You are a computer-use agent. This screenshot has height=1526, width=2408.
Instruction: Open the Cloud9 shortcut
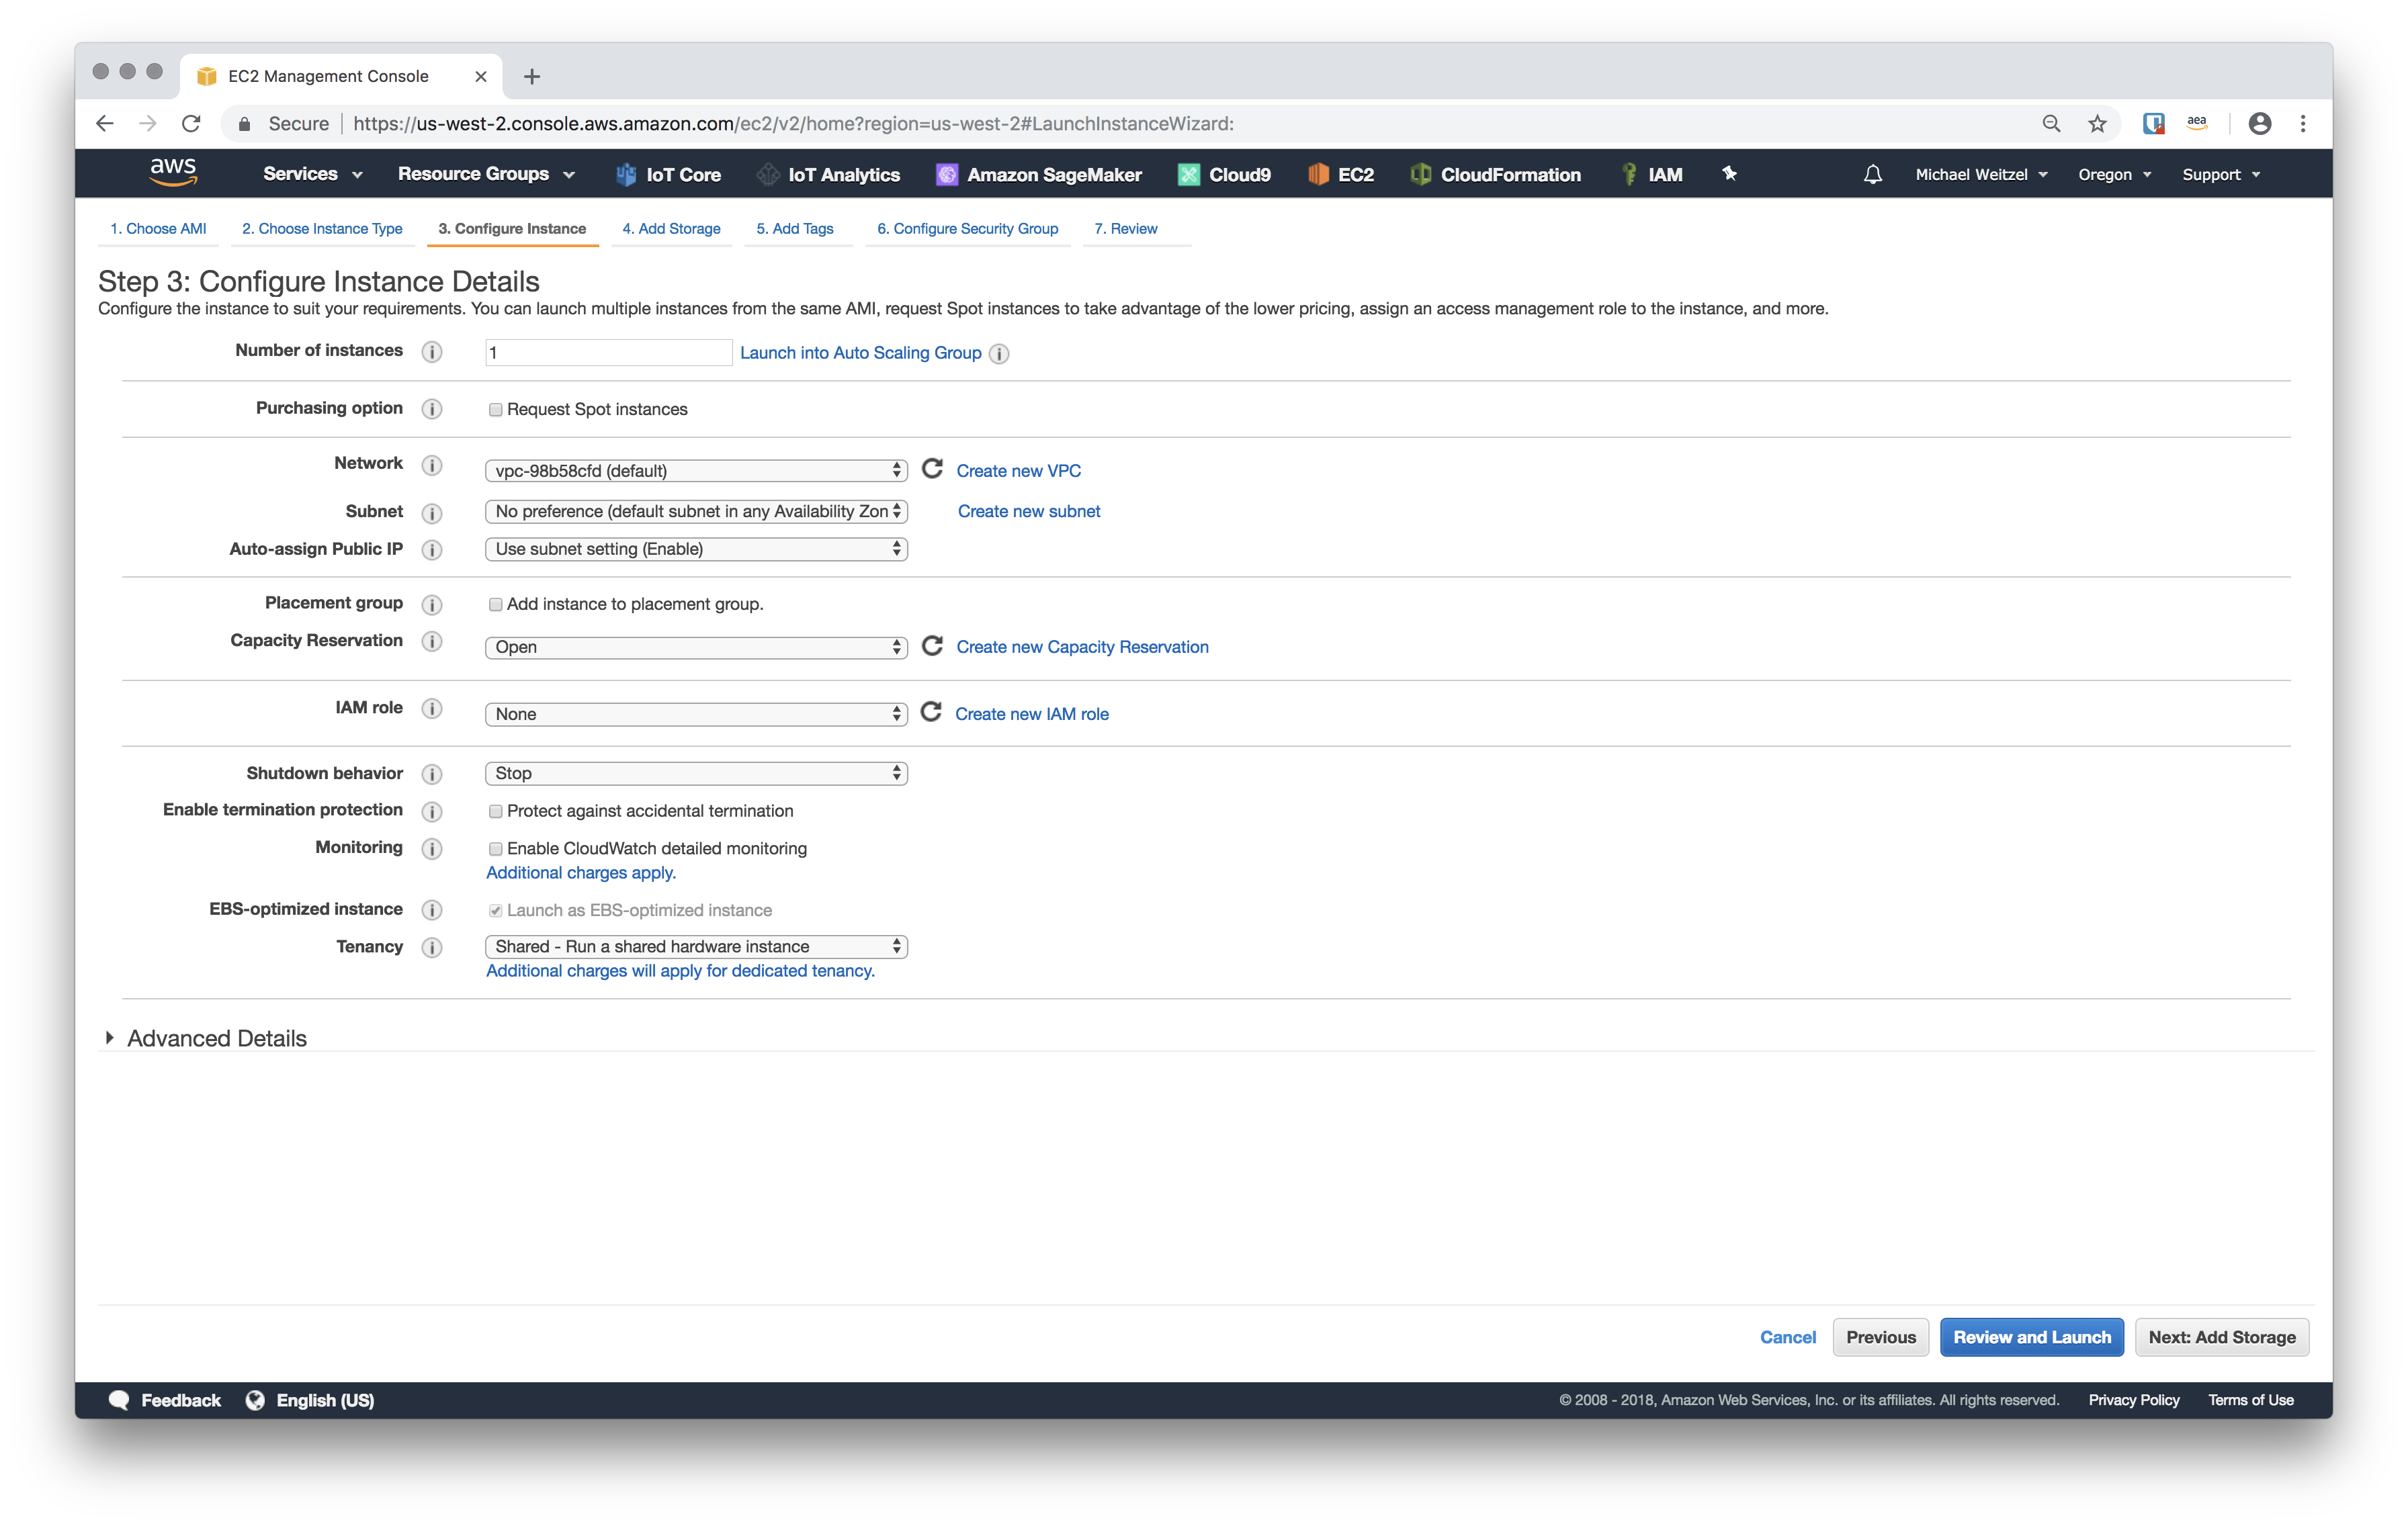pyautogui.click(x=1224, y=174)
